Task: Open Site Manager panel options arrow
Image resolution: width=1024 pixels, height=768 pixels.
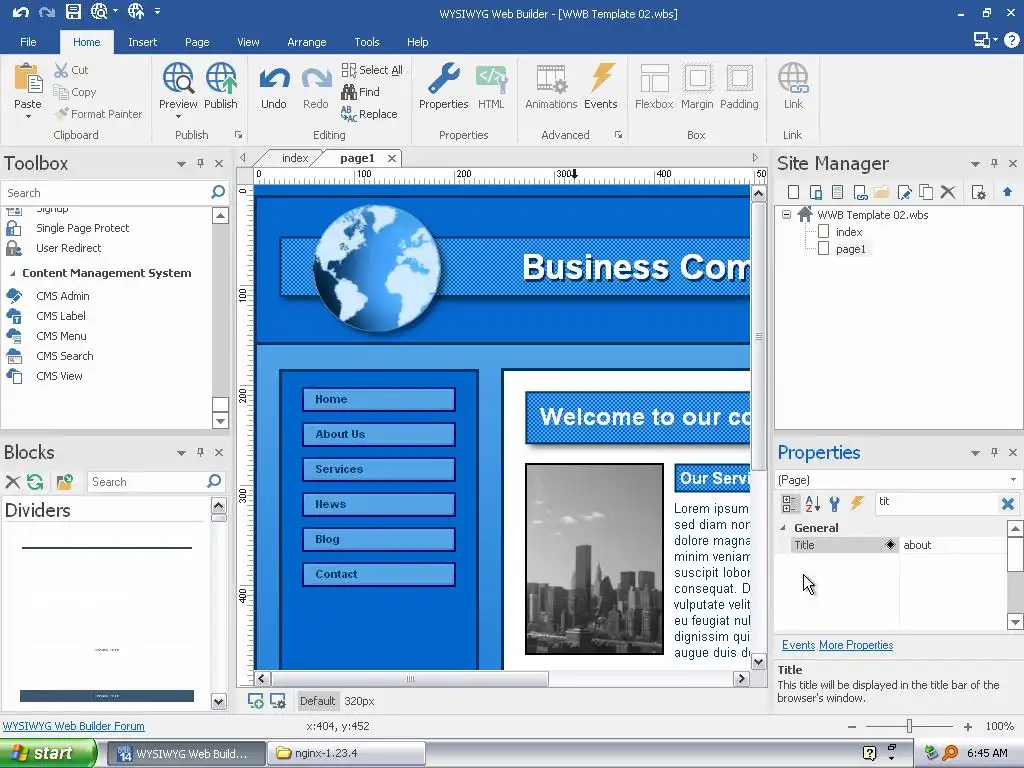Action: (x=975, y=164)
